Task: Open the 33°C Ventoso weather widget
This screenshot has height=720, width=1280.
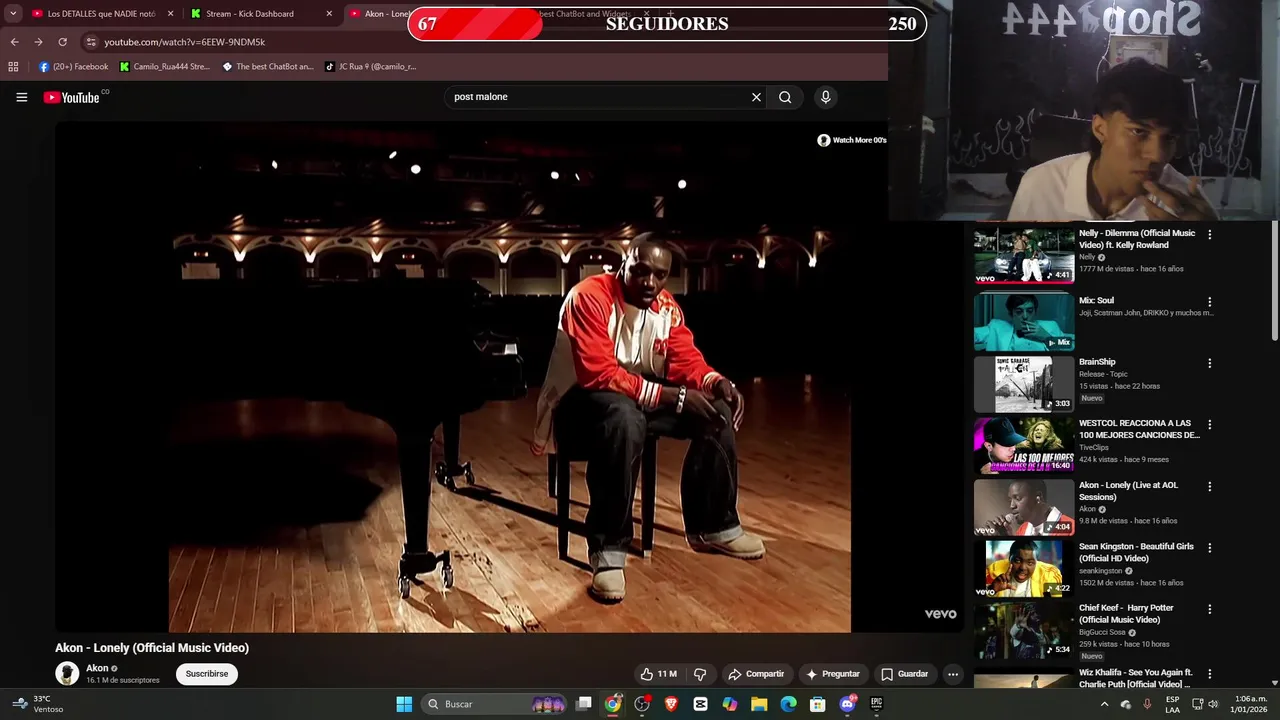Action: (x=36, y=704)
